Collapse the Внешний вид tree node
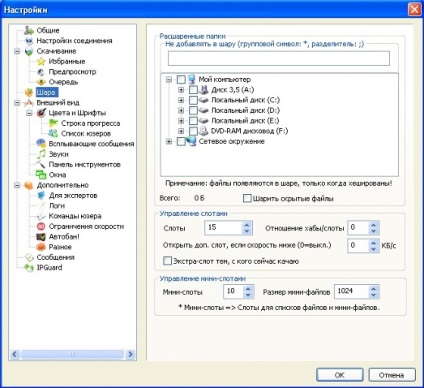Viewport: 424px width, 388px height. pyautogui.click(x=17, y=103)
